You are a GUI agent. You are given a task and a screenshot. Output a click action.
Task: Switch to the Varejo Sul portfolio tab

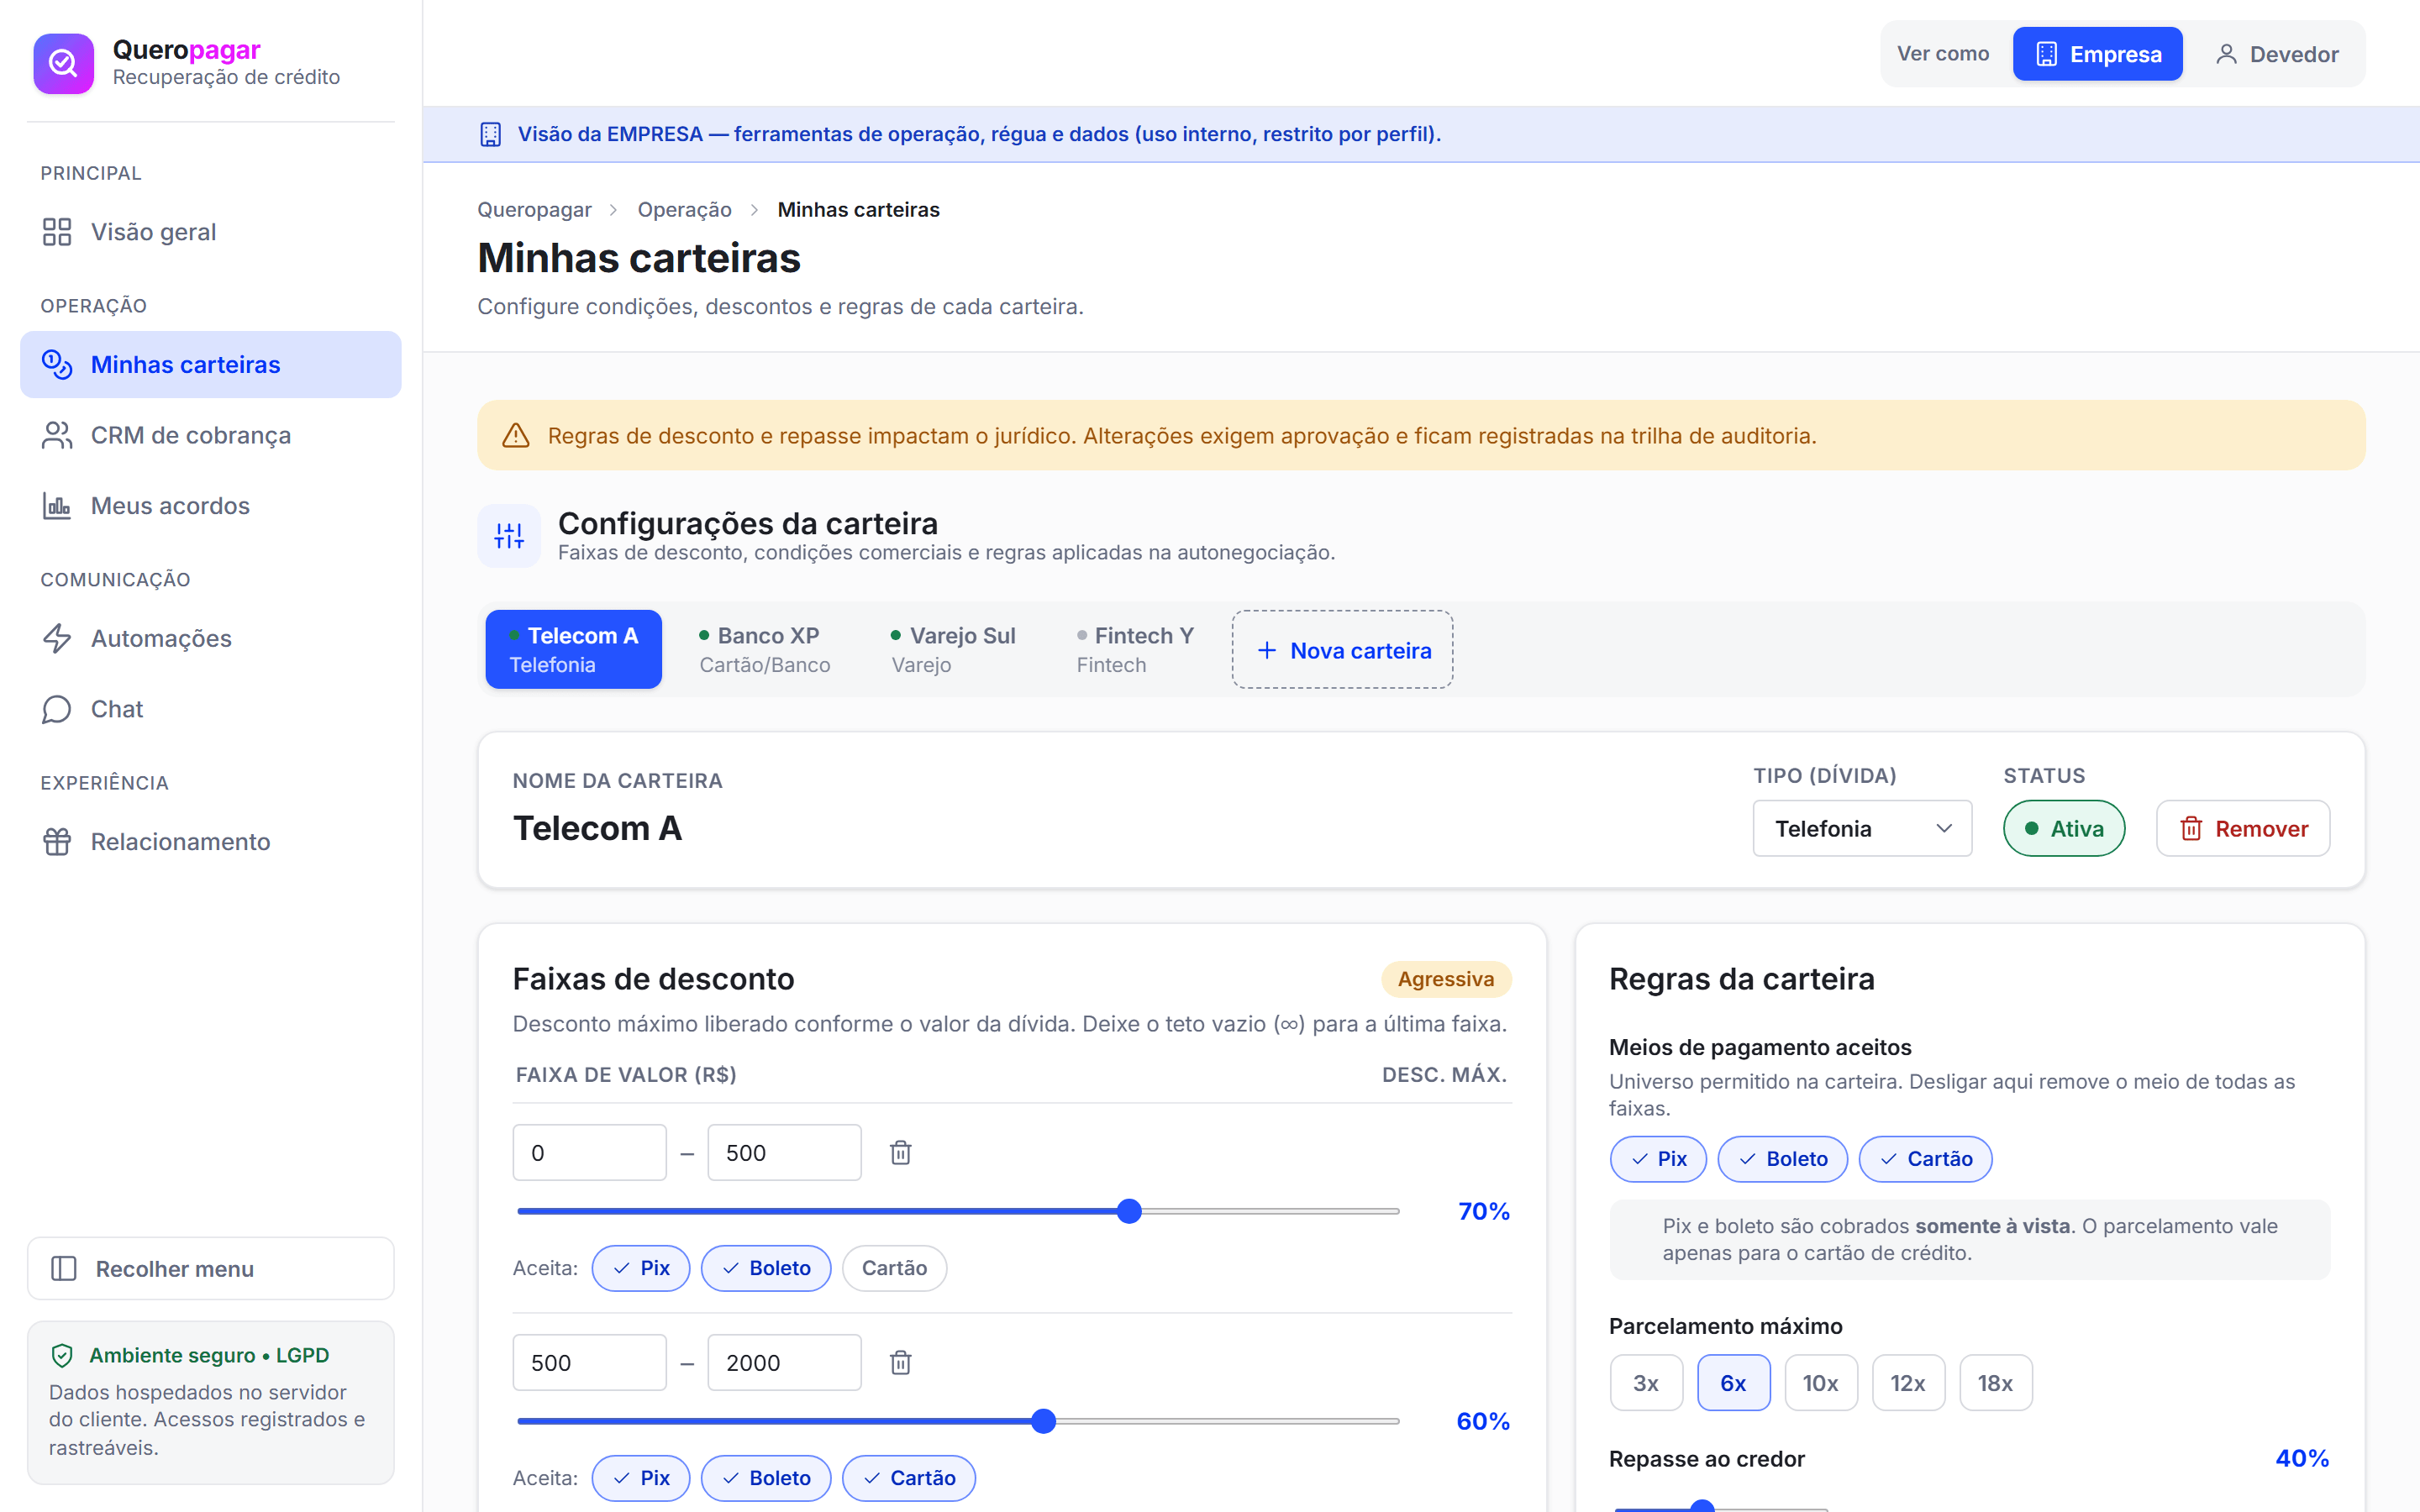tap(953, 649)
